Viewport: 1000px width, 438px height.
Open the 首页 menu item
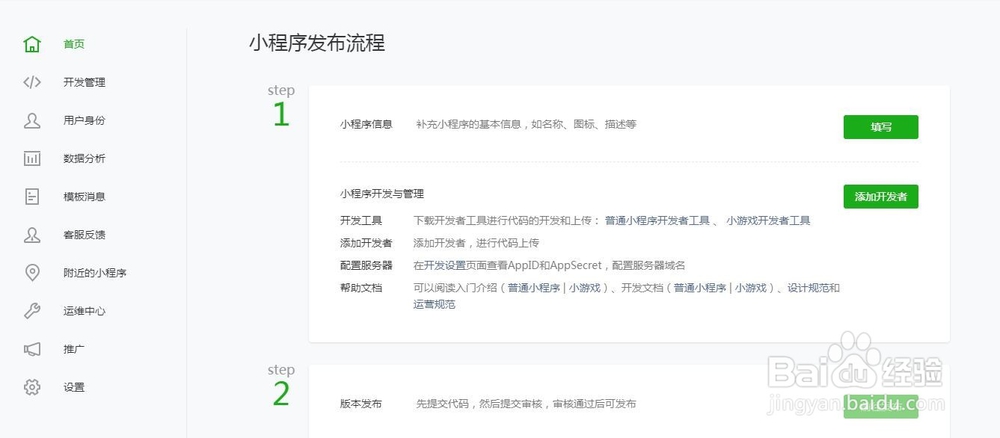[x=74, y=44]
